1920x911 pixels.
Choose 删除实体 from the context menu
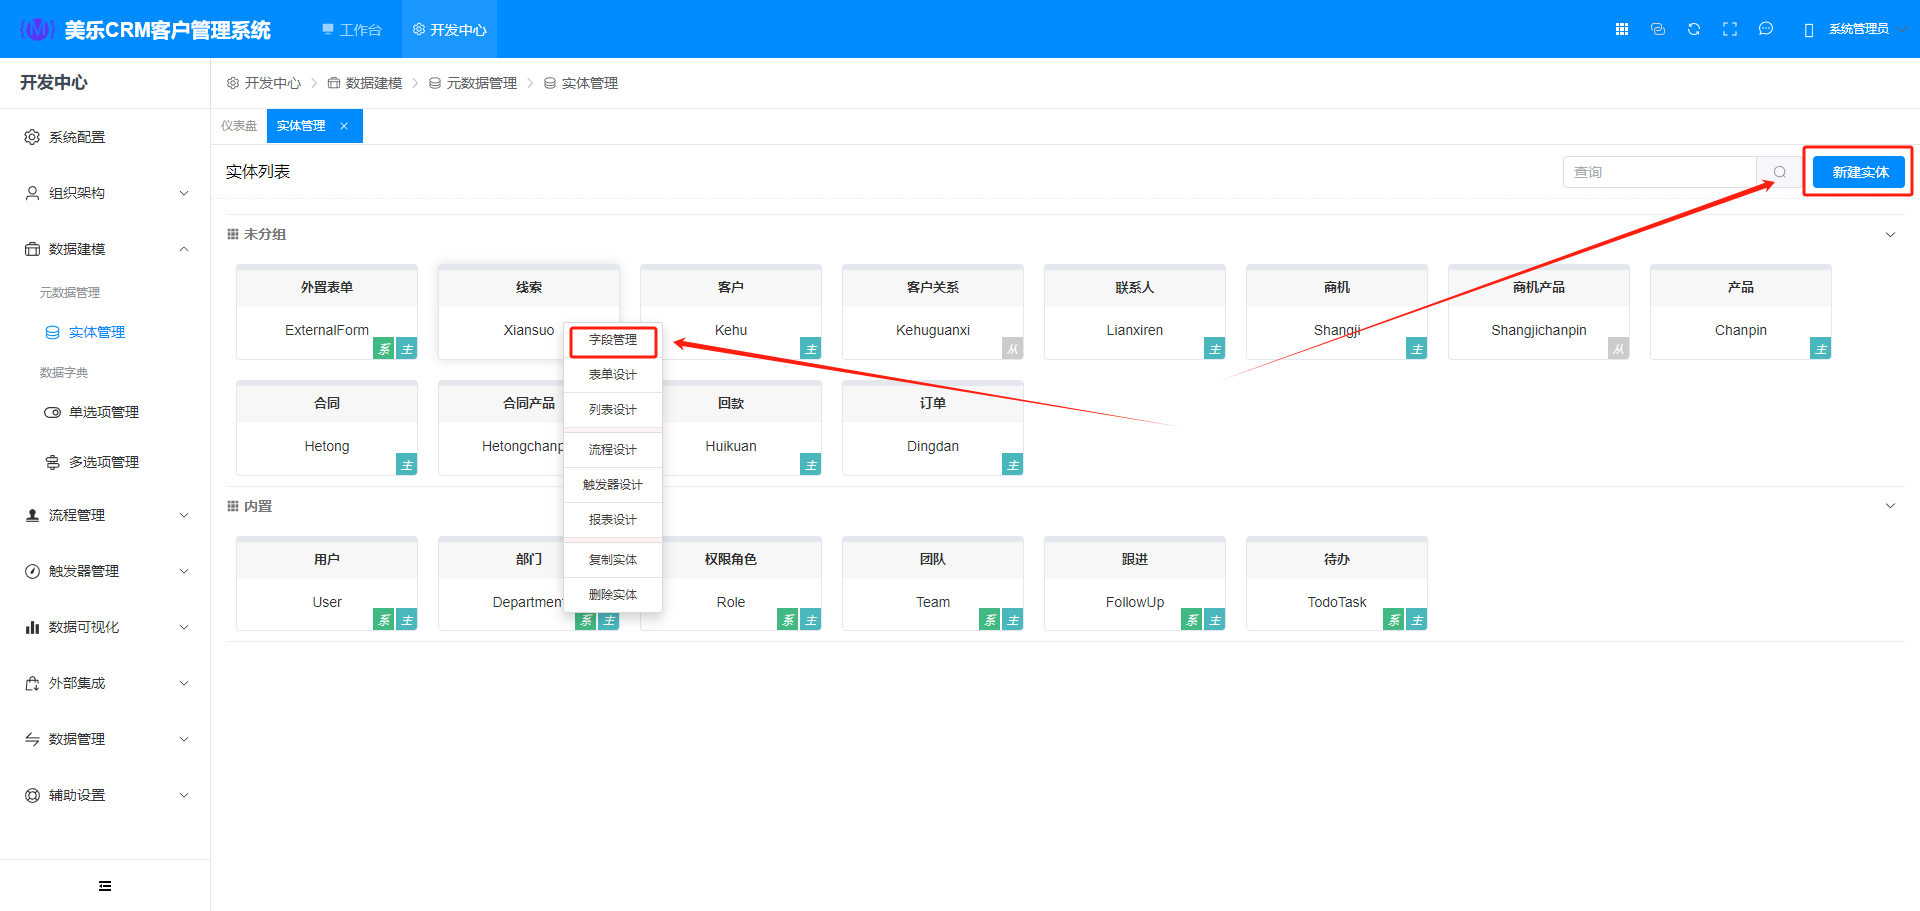tap(612, 595)
